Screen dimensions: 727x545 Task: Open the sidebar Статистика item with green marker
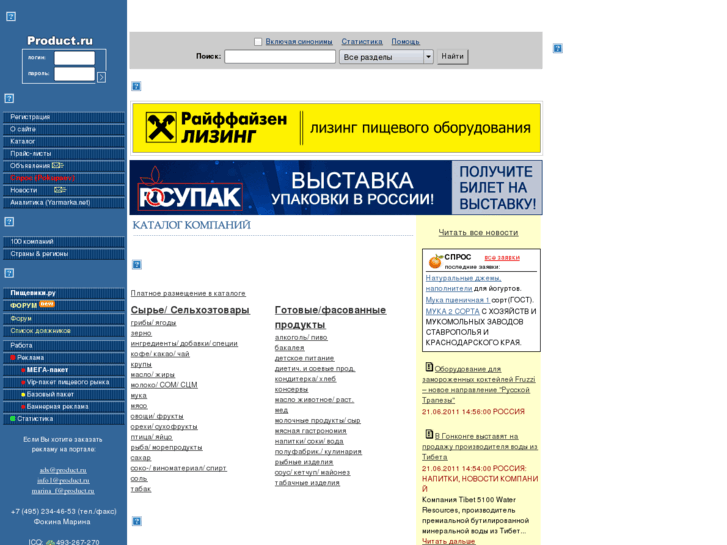click(64, 418)
